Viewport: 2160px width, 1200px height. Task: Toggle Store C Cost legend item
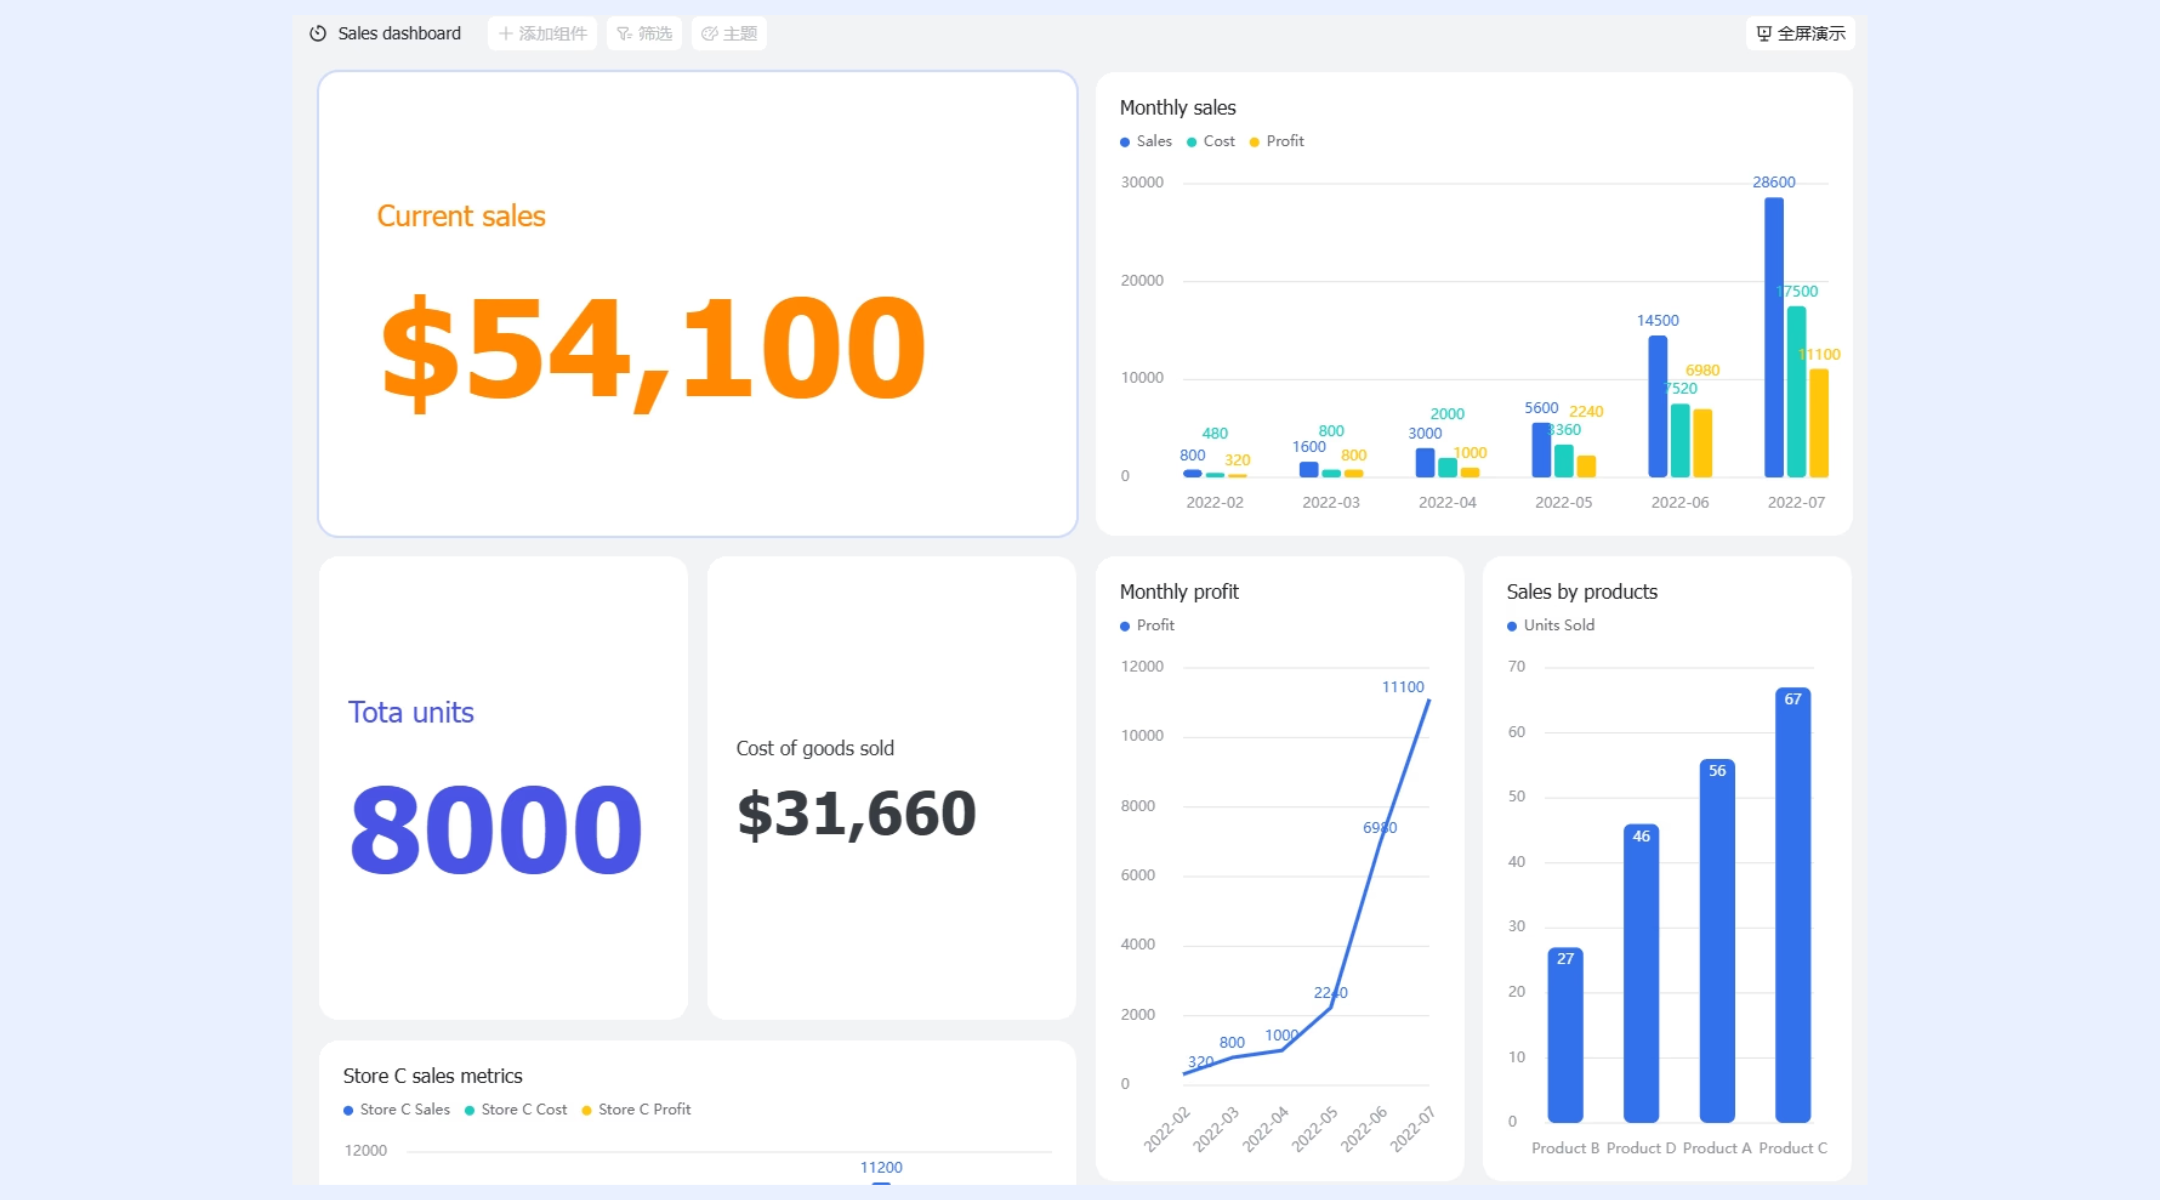coord(516,1109)
